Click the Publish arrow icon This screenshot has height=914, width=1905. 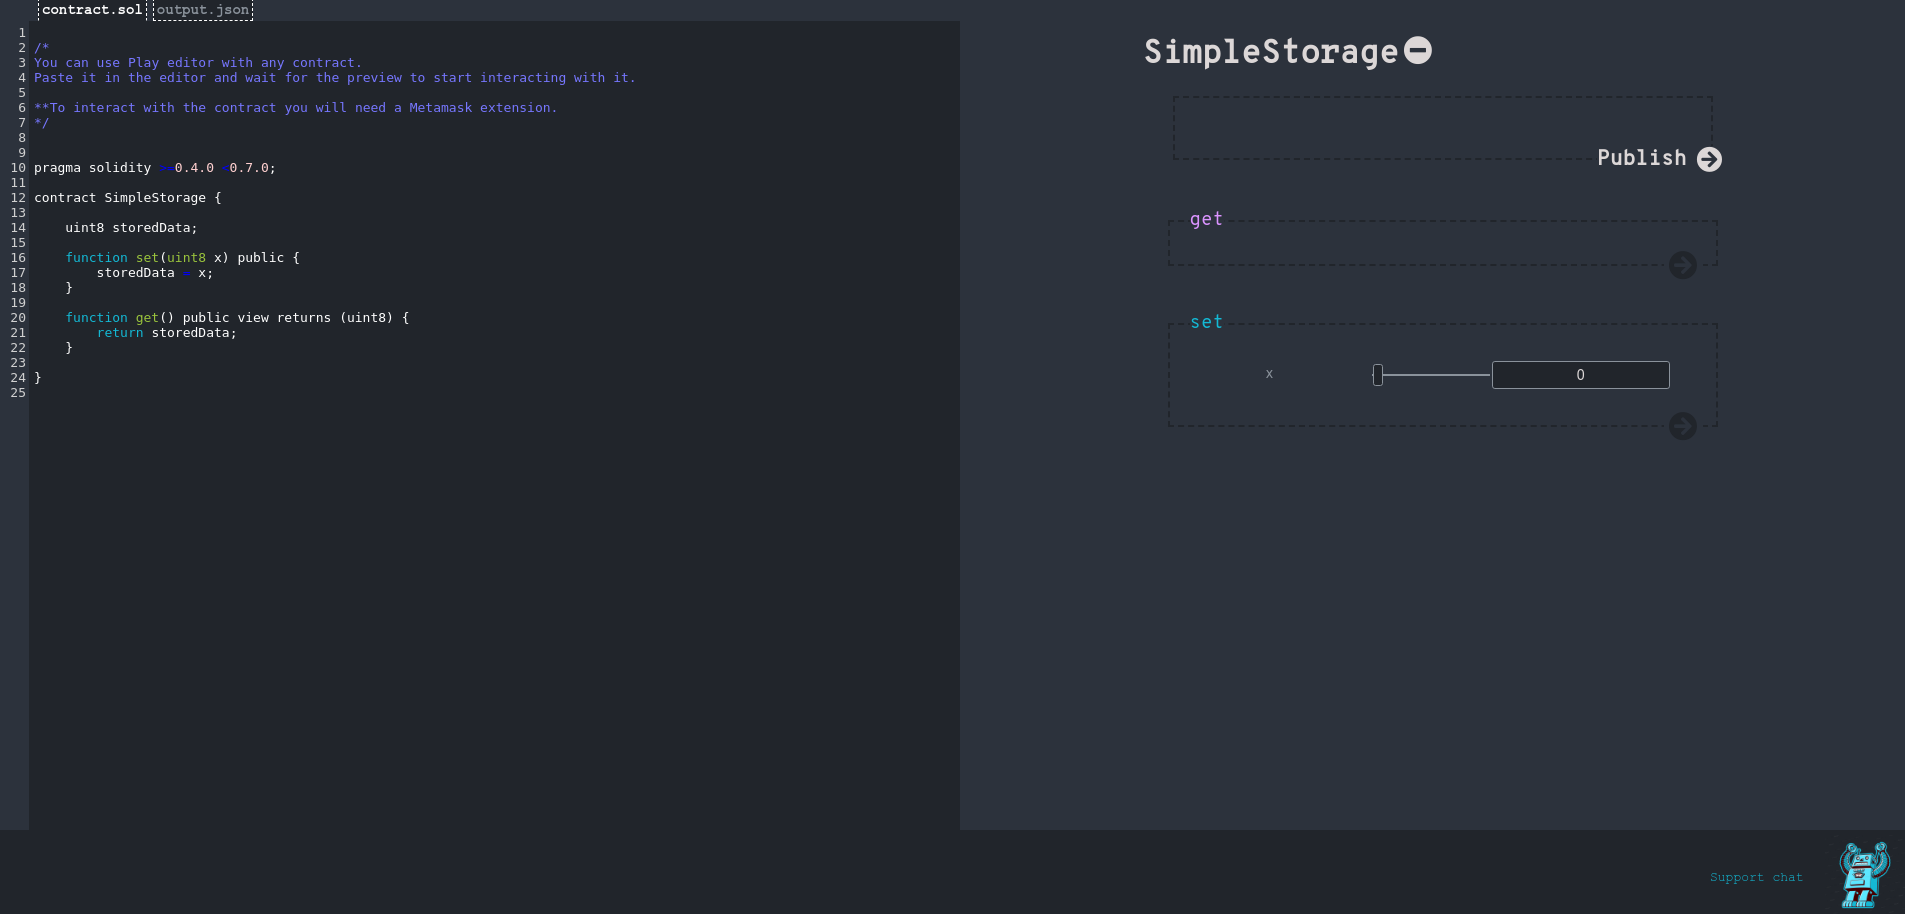[x=1709, y=159]
